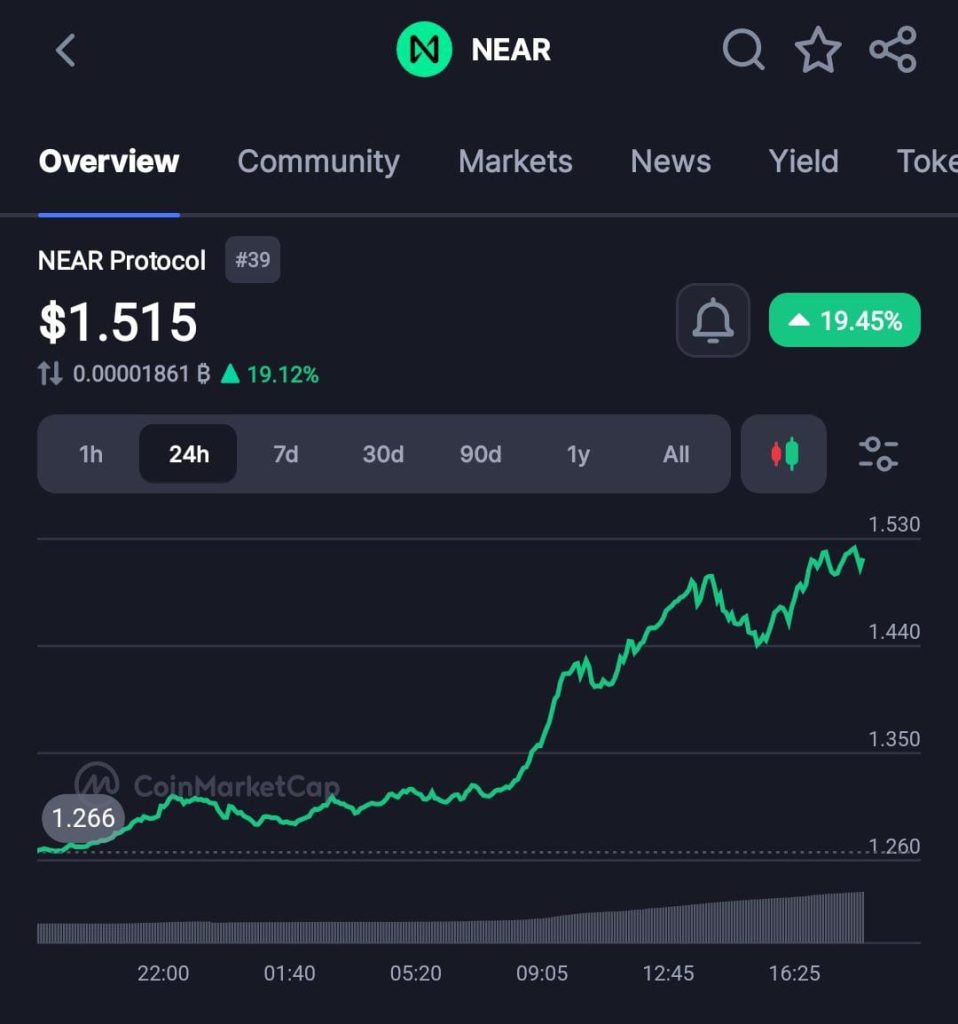Switch chart to 1y range
This screenshot has width=958, height=1024.
[578, 454]
